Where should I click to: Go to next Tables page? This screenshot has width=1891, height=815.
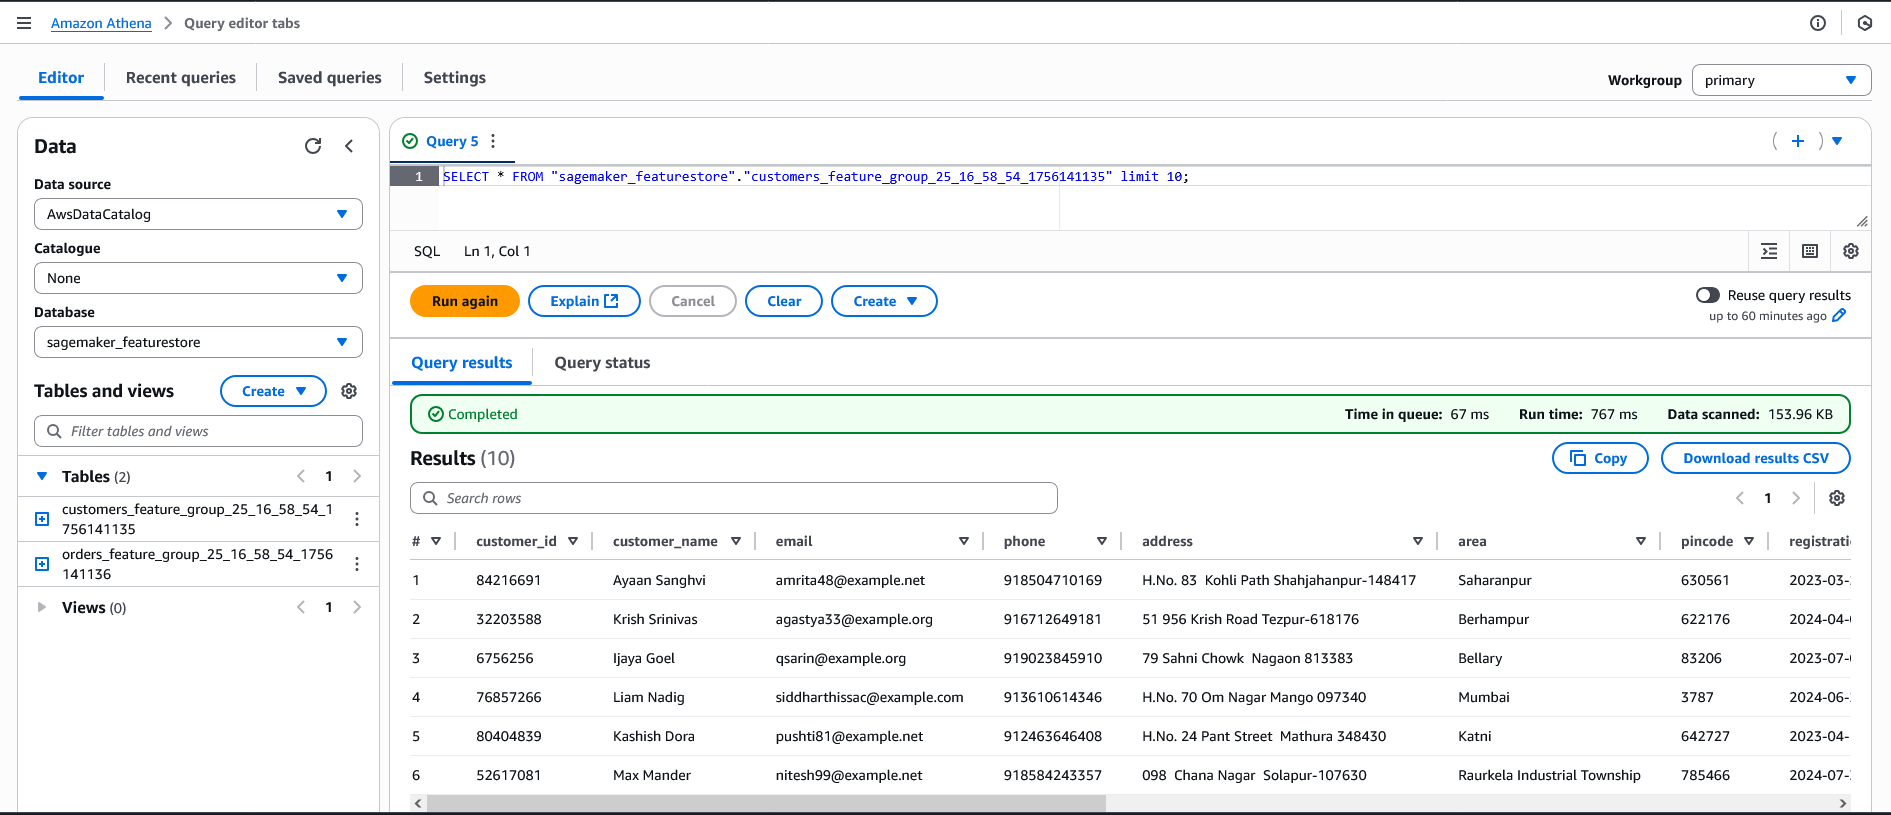pyautogui.click(x=357, y=476)
